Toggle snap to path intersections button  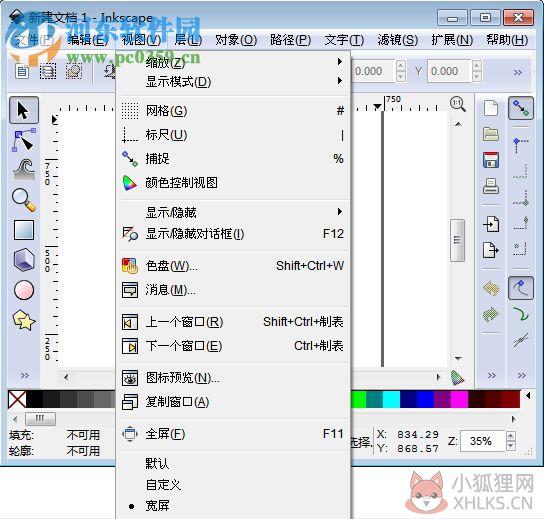pyautogui.click(x=521, y=340)
